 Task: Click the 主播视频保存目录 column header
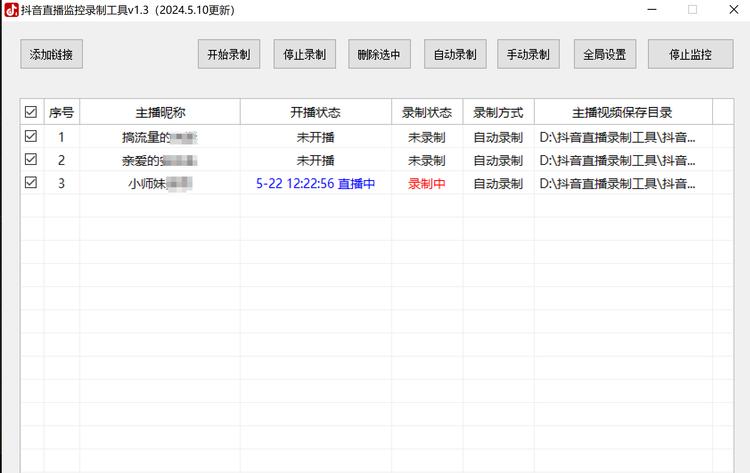[623, 112]
